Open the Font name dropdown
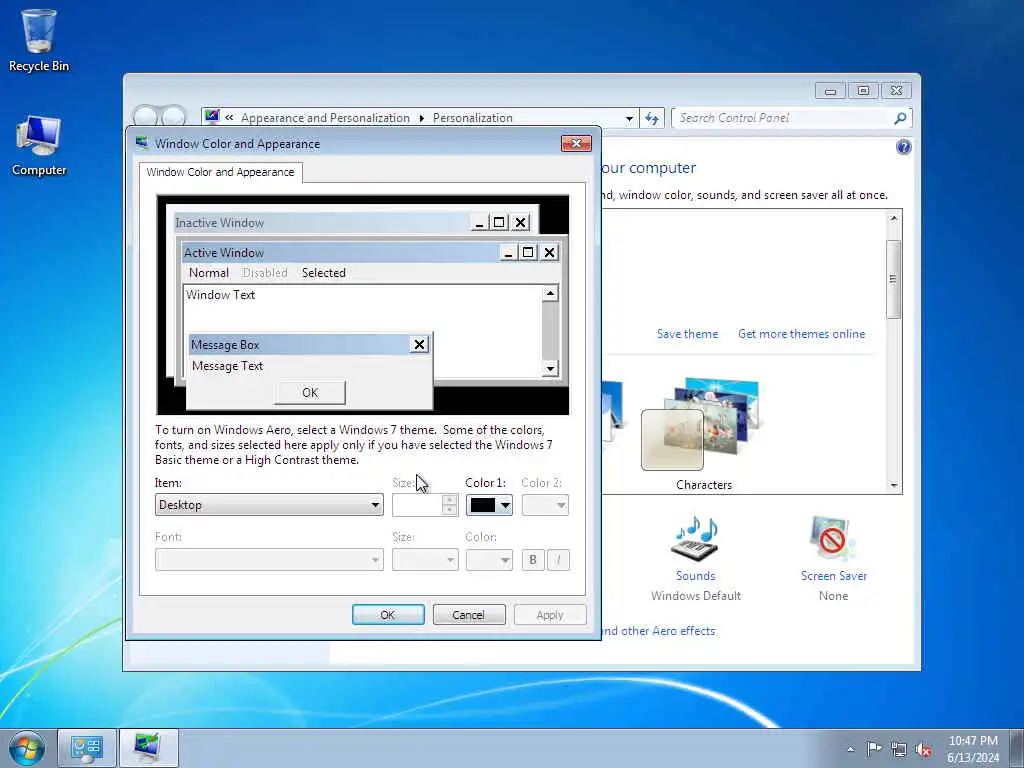Image resolution: width=1024 pixels, height=768 pixels. (x=269, y=560)
